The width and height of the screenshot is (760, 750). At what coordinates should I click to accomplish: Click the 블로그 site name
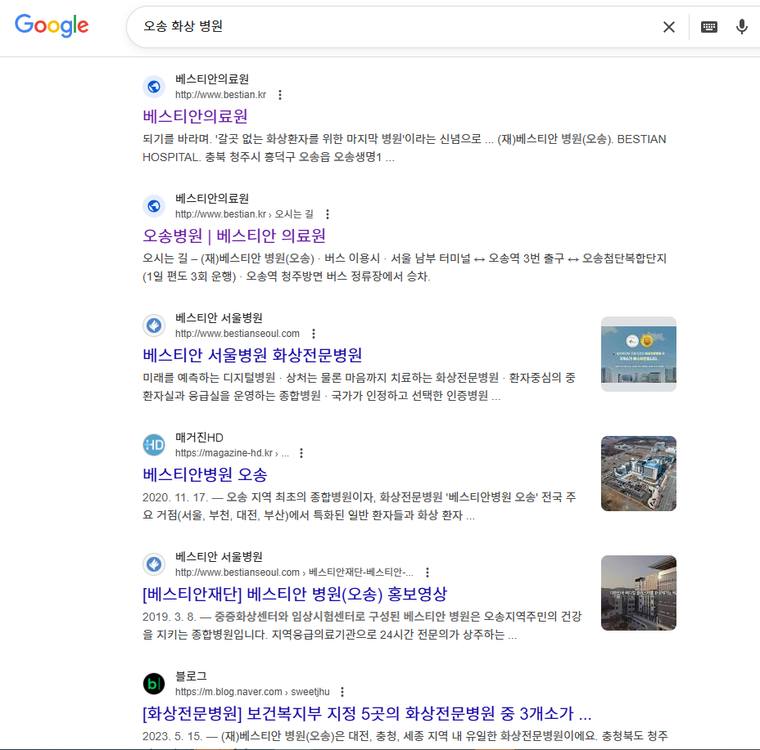point(191,676)
